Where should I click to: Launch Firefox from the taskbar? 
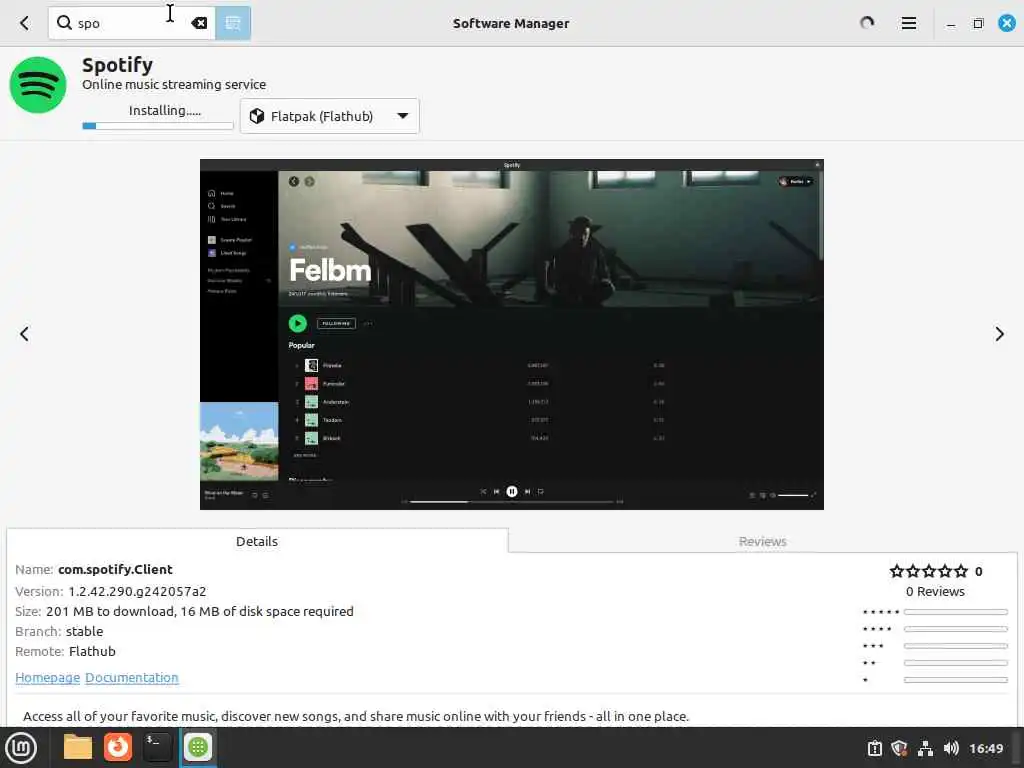tap(118, 747)
